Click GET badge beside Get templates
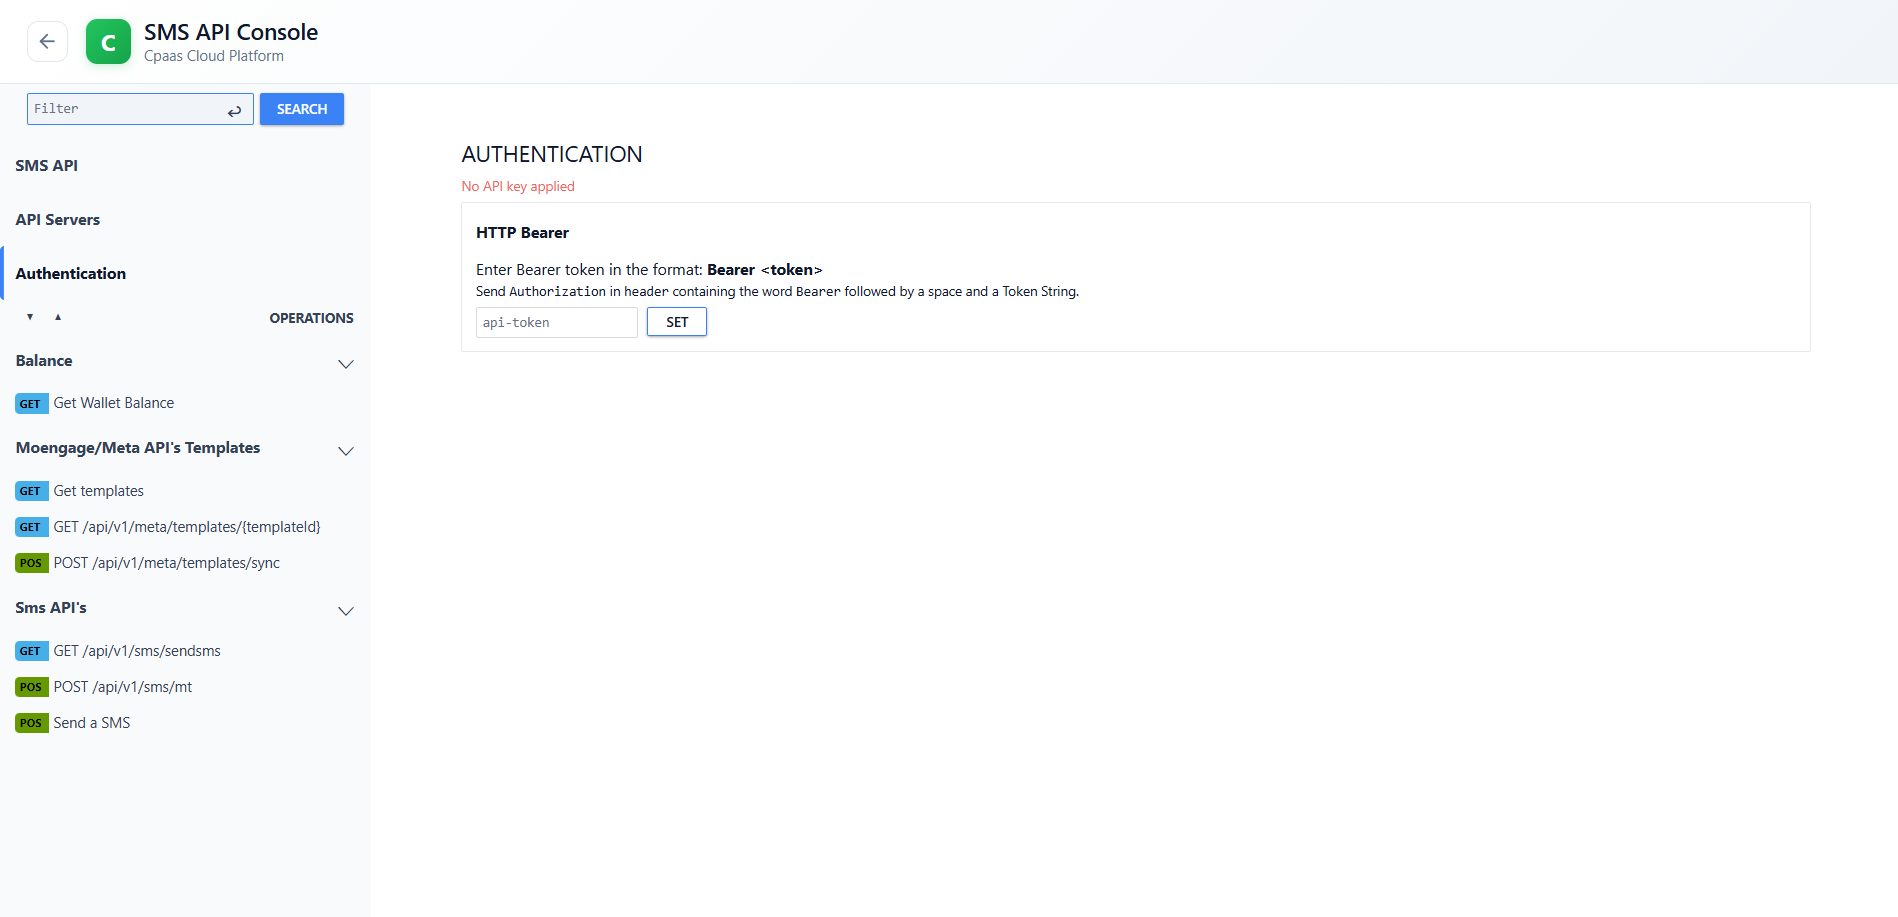 [31, 491]
